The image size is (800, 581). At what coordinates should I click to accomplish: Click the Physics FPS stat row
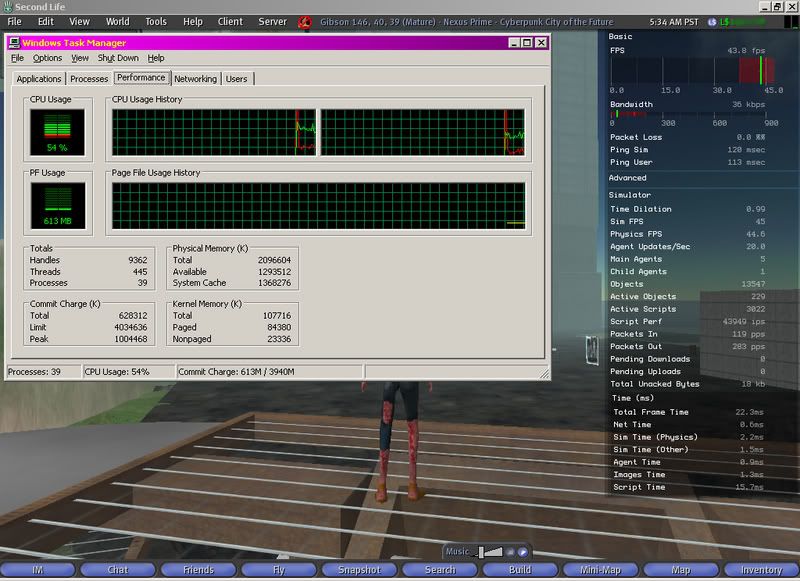point(688,234)
